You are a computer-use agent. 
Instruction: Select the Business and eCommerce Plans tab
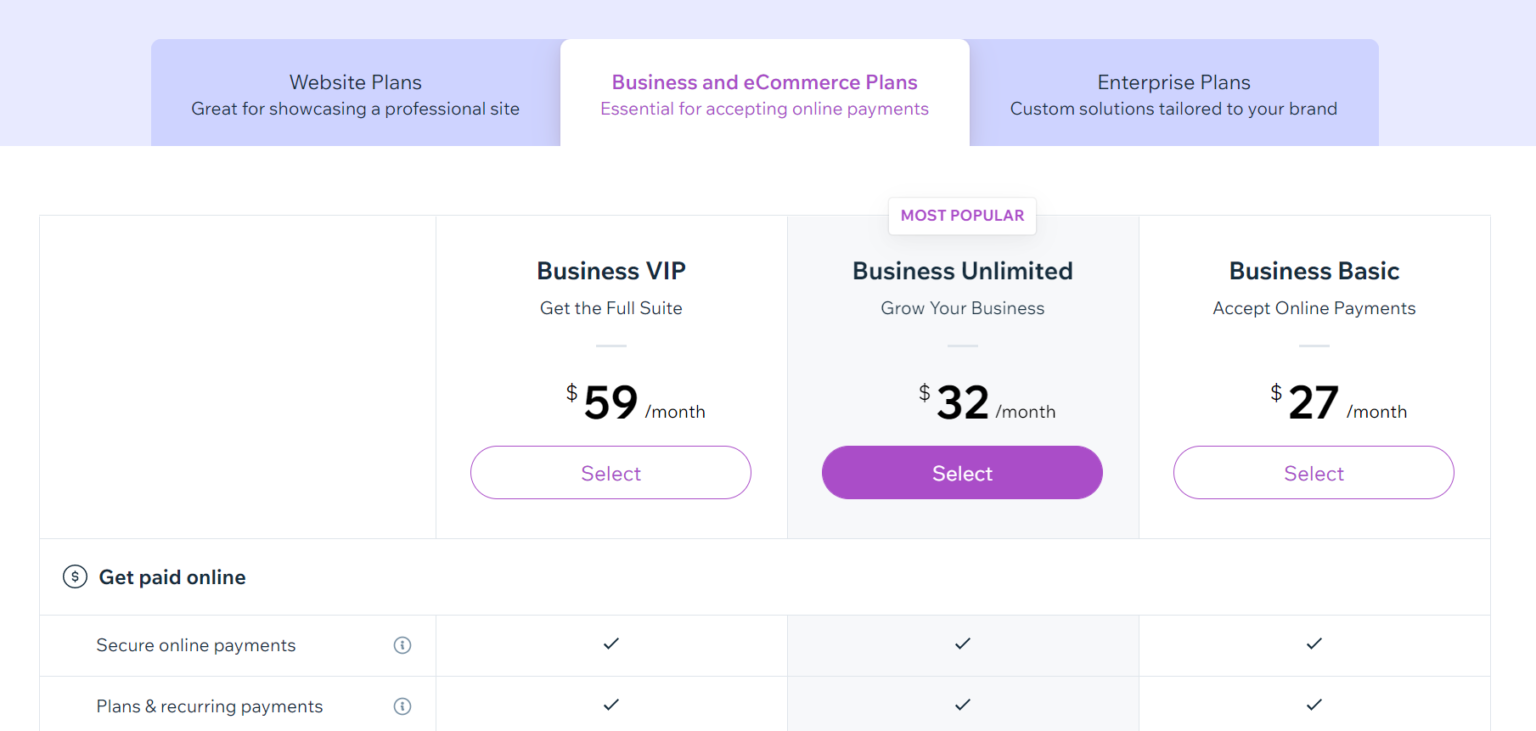pos(764,92)
